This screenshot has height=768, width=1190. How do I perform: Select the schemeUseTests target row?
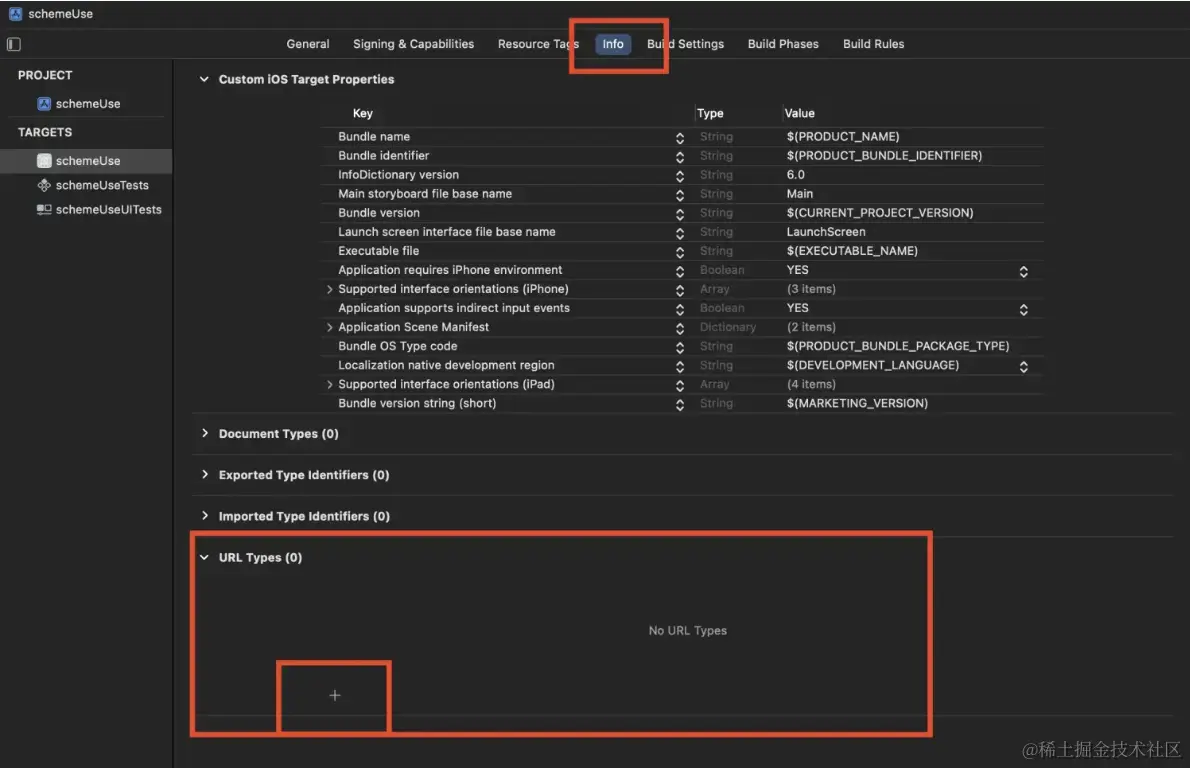87,185
